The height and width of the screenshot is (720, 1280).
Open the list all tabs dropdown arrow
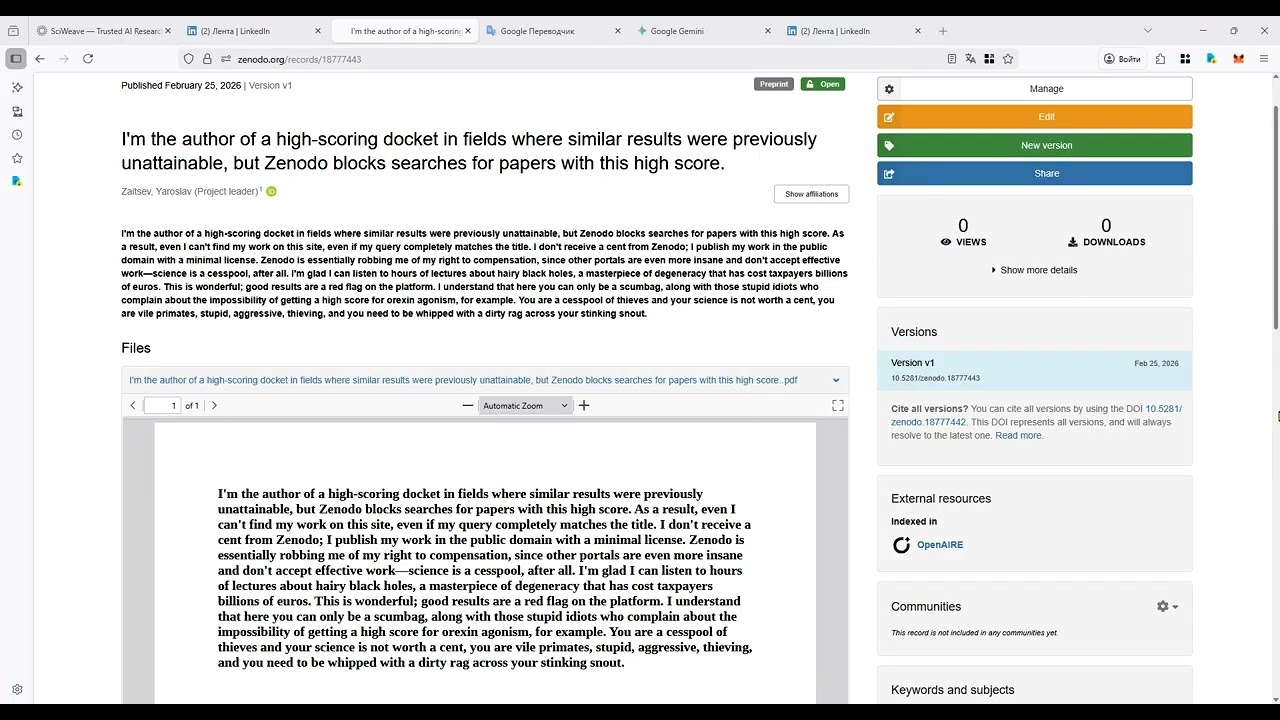pyautogui.click(x=1148, y=31)
